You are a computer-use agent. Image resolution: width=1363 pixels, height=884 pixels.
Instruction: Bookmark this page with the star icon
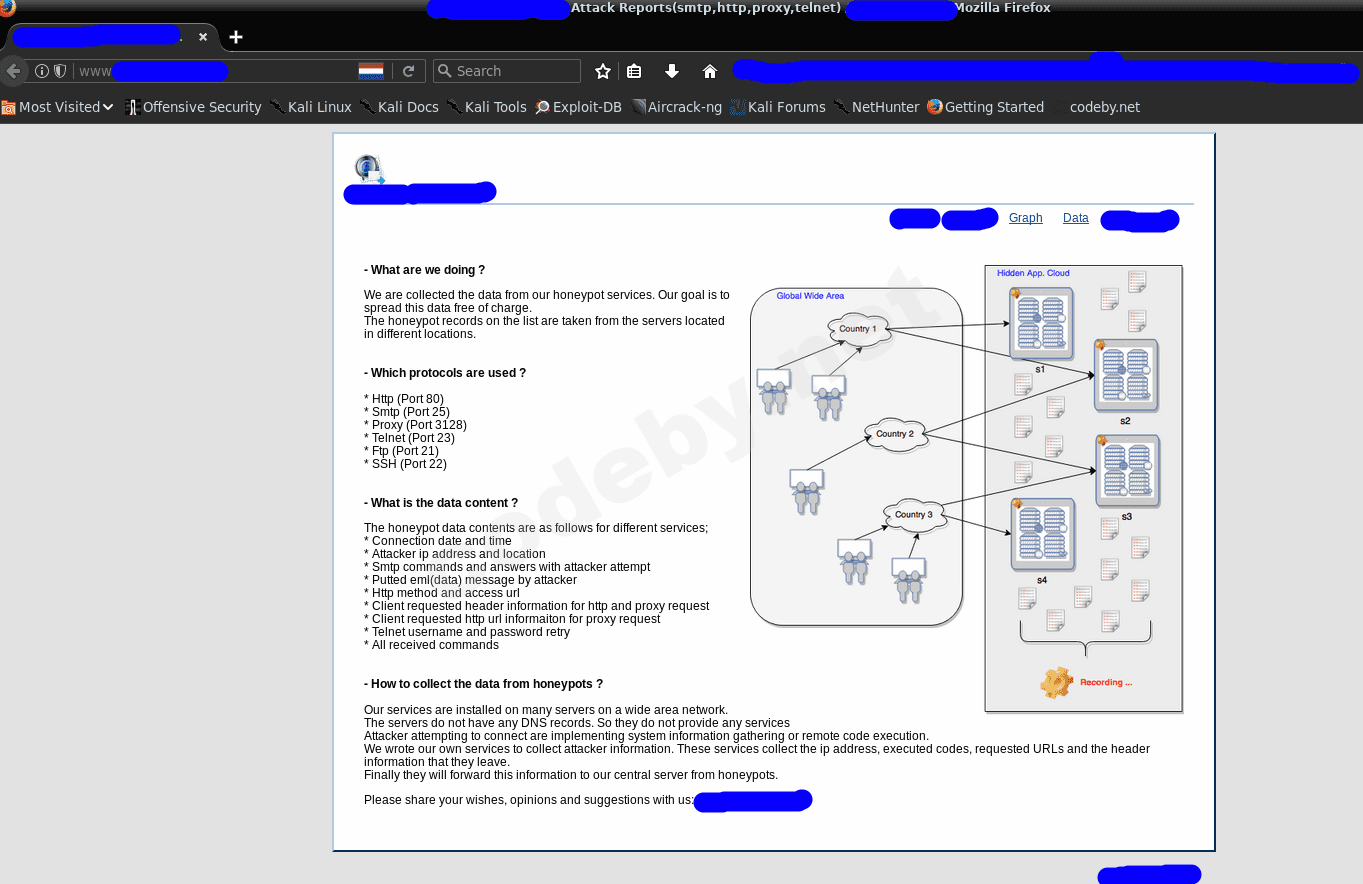603,71
